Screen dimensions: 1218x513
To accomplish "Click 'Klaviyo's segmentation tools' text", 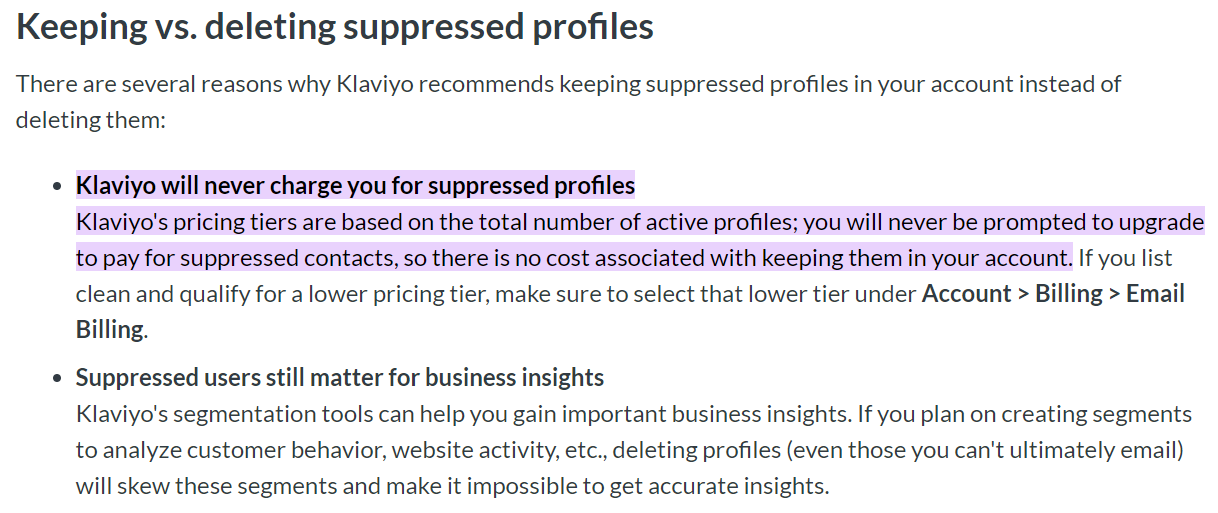I will click(x=210, y=414).
